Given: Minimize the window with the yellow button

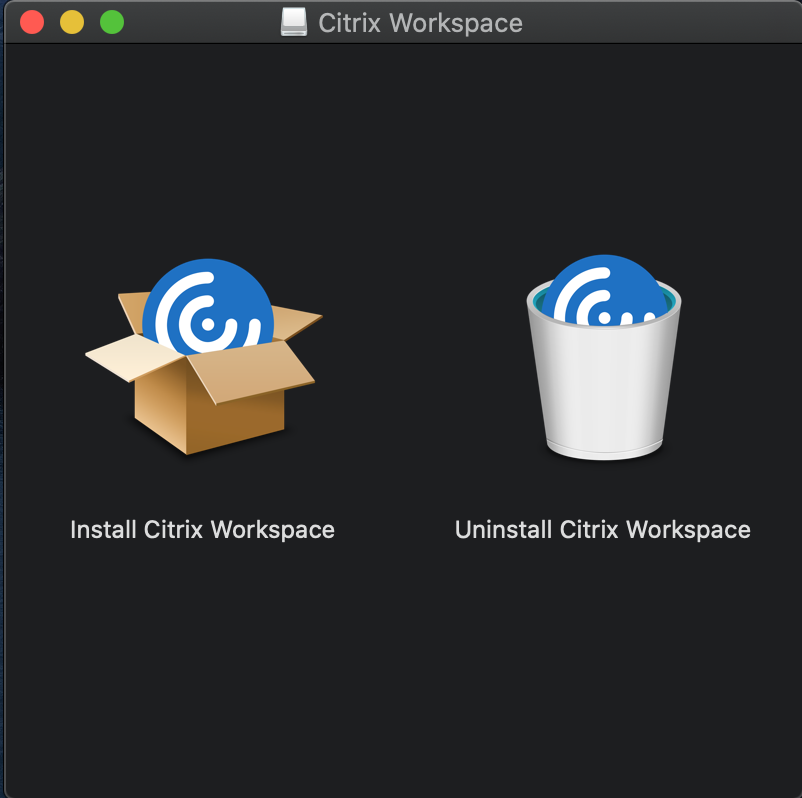Looking at the screenshot, I should 72,23.
